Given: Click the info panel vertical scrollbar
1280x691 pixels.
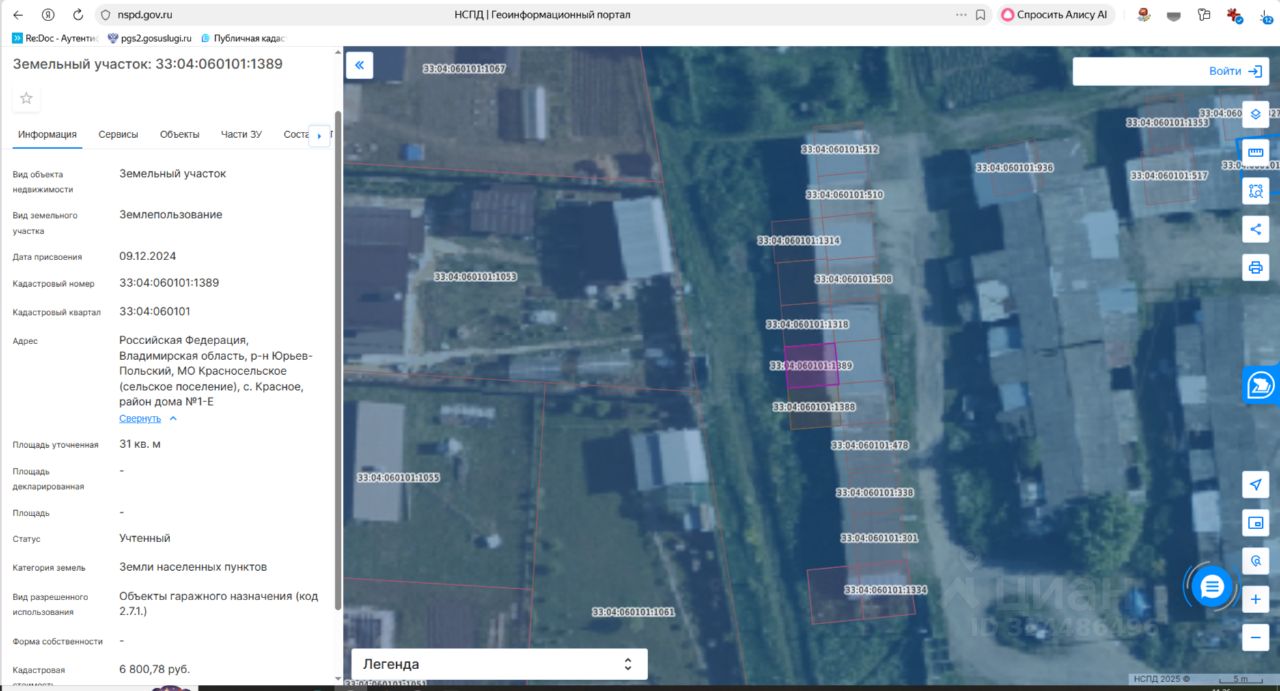Looking at the screenshot, I should 337,360.
